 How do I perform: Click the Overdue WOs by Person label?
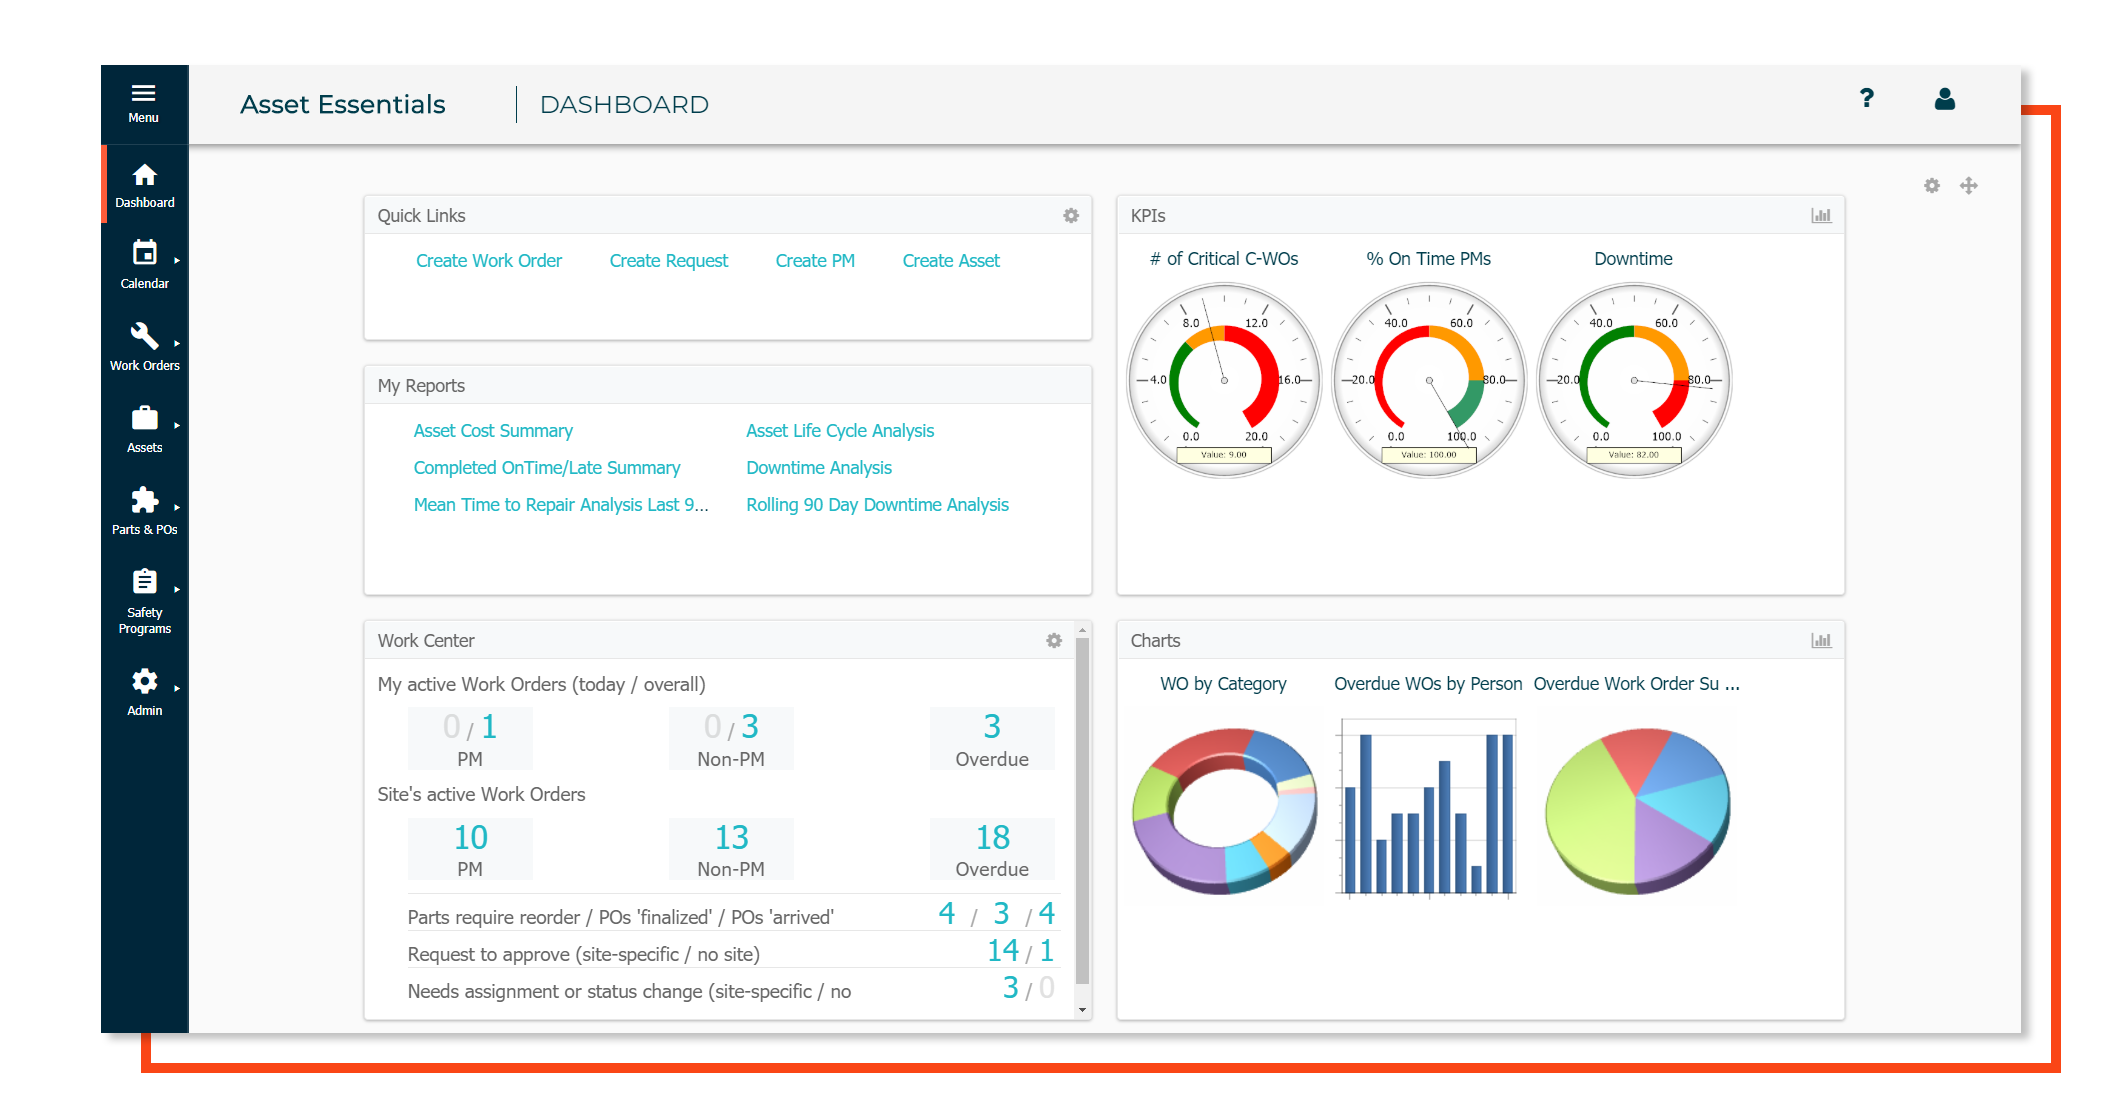[1428, 684]
